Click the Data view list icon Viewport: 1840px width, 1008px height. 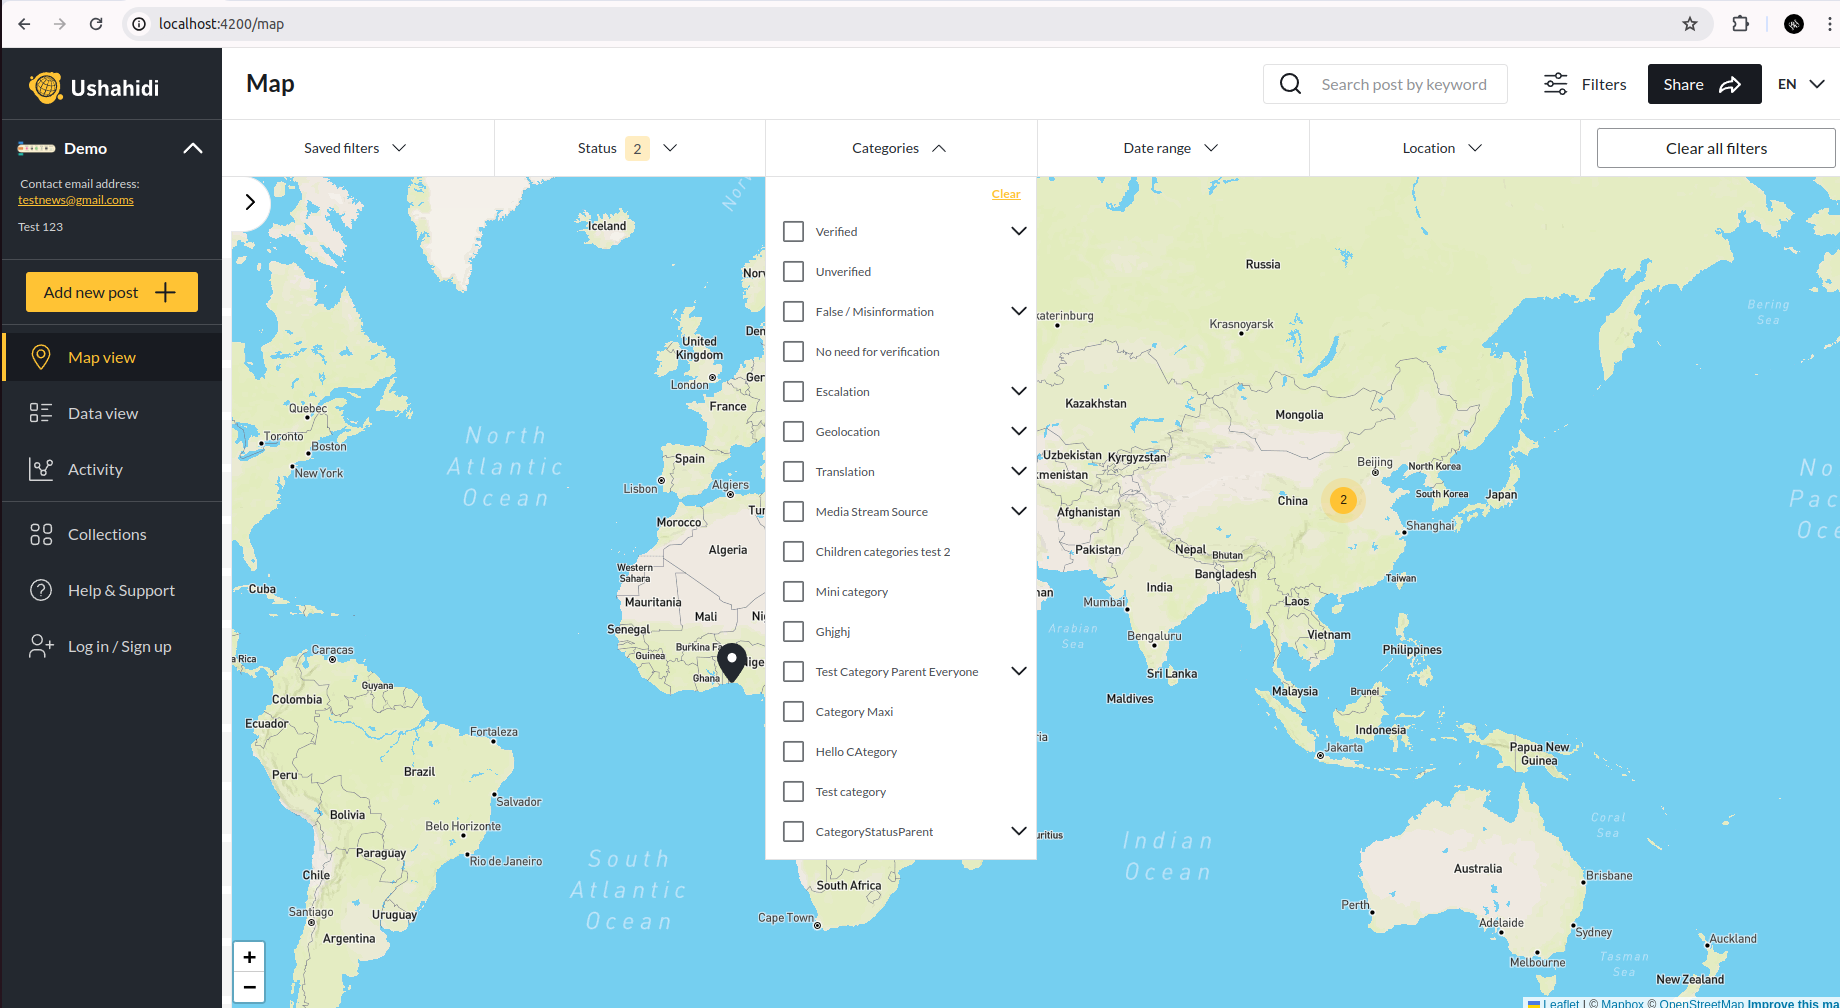click(x=41, y=413)
